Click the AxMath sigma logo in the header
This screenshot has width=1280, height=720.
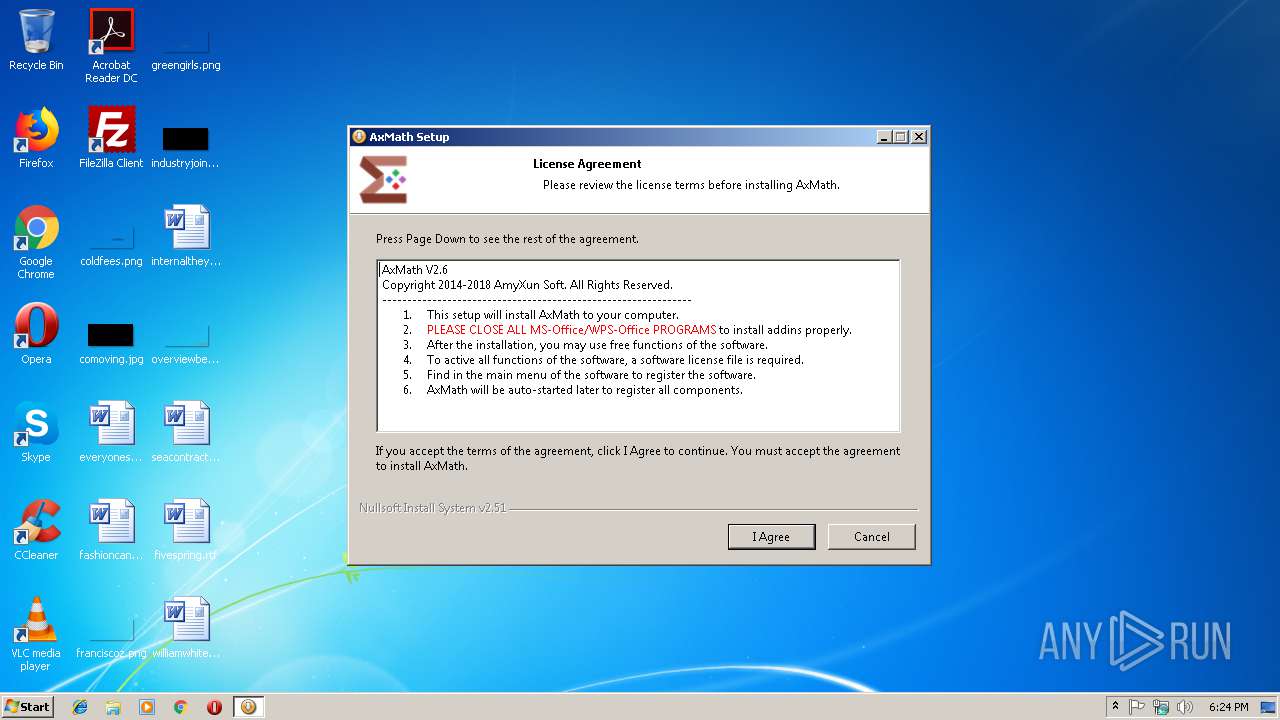tap(383, 180)
